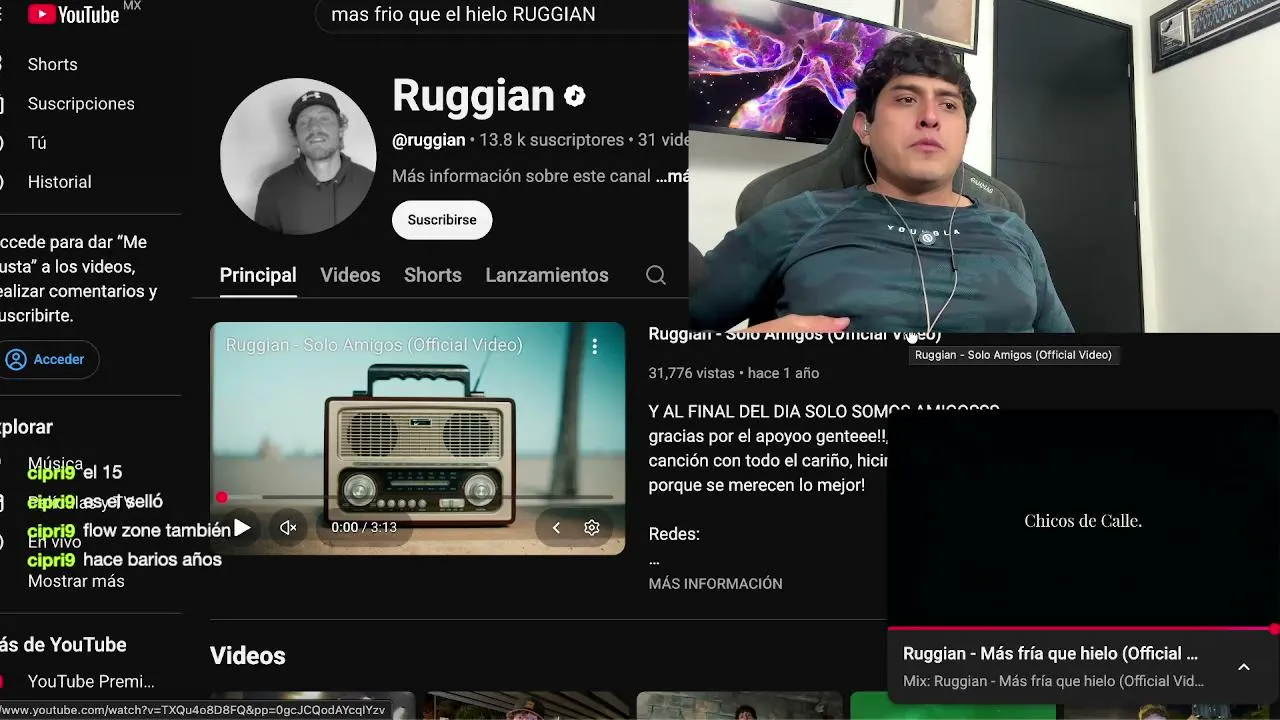Collapse player controls with the left chevron
The width and height of the screenshot is (1280, 720).
point(556,528)
